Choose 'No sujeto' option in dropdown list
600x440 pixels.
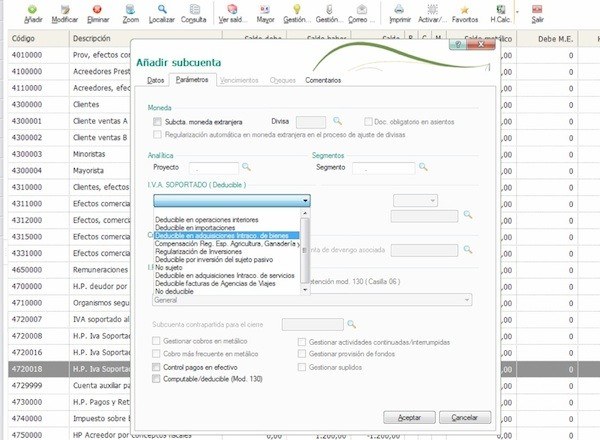click(173, 267)
